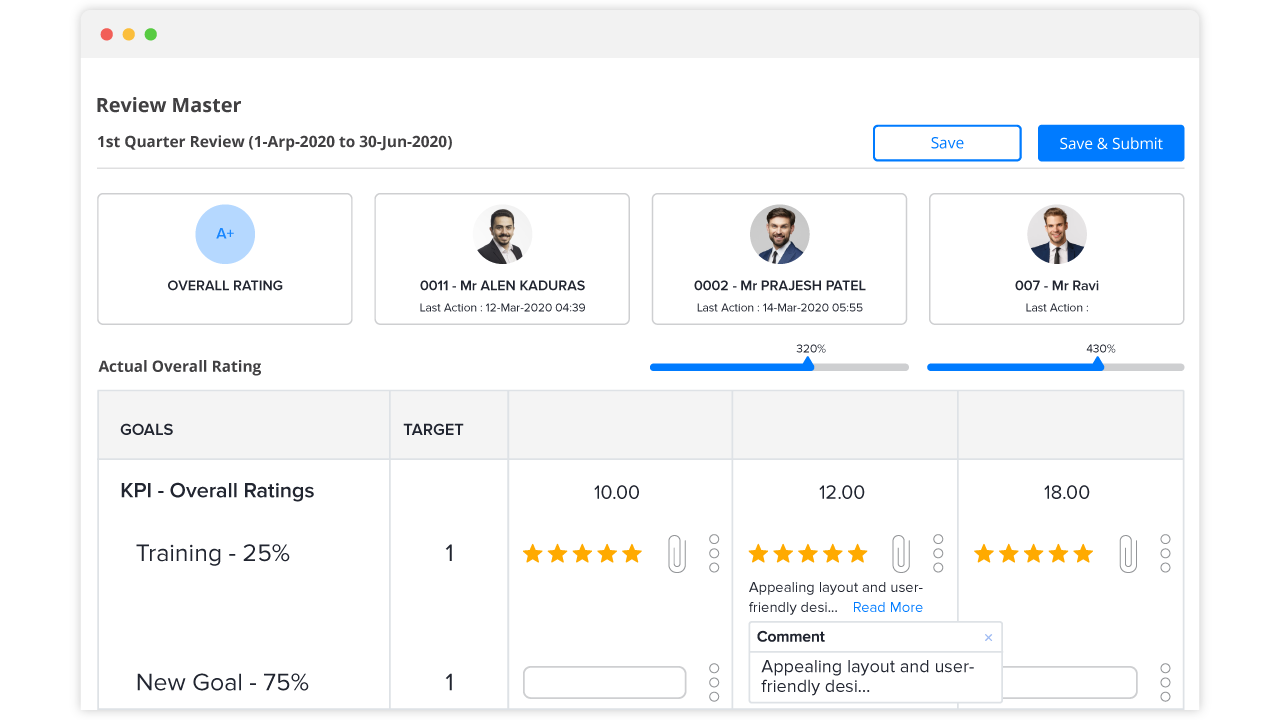Open the attachment paperclip in Alen Kaduras's Training rating

click(676, 553)
